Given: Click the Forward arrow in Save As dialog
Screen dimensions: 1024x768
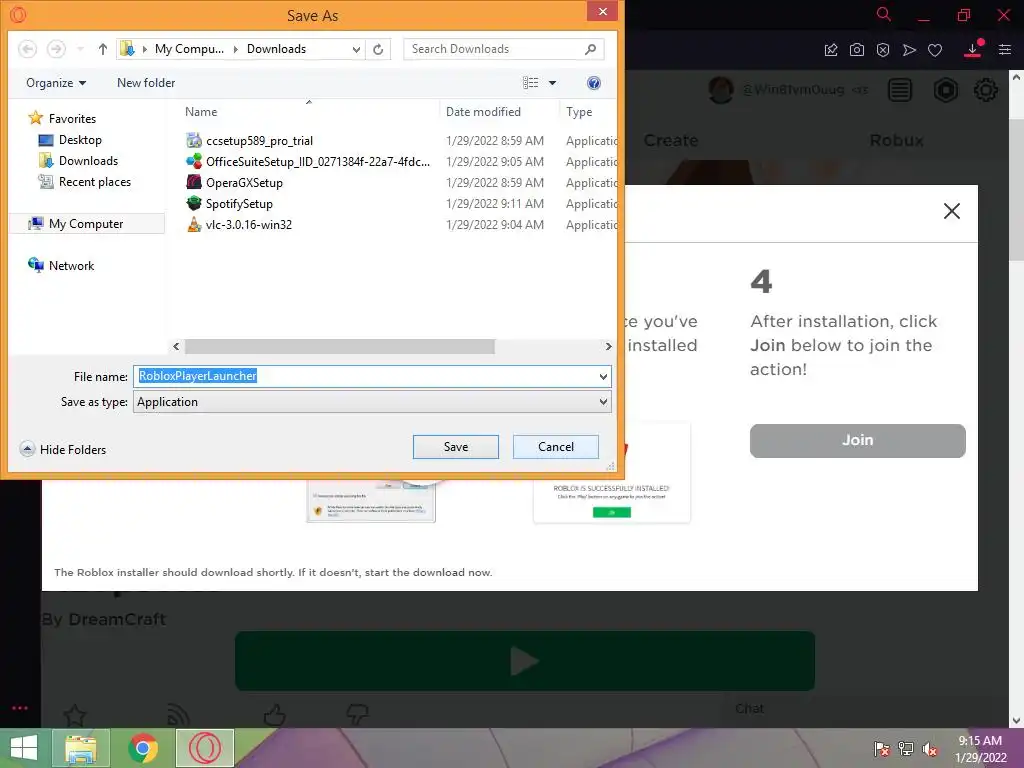Looking at the screenshot, I should pyautogui.click(x=56, y=49).
